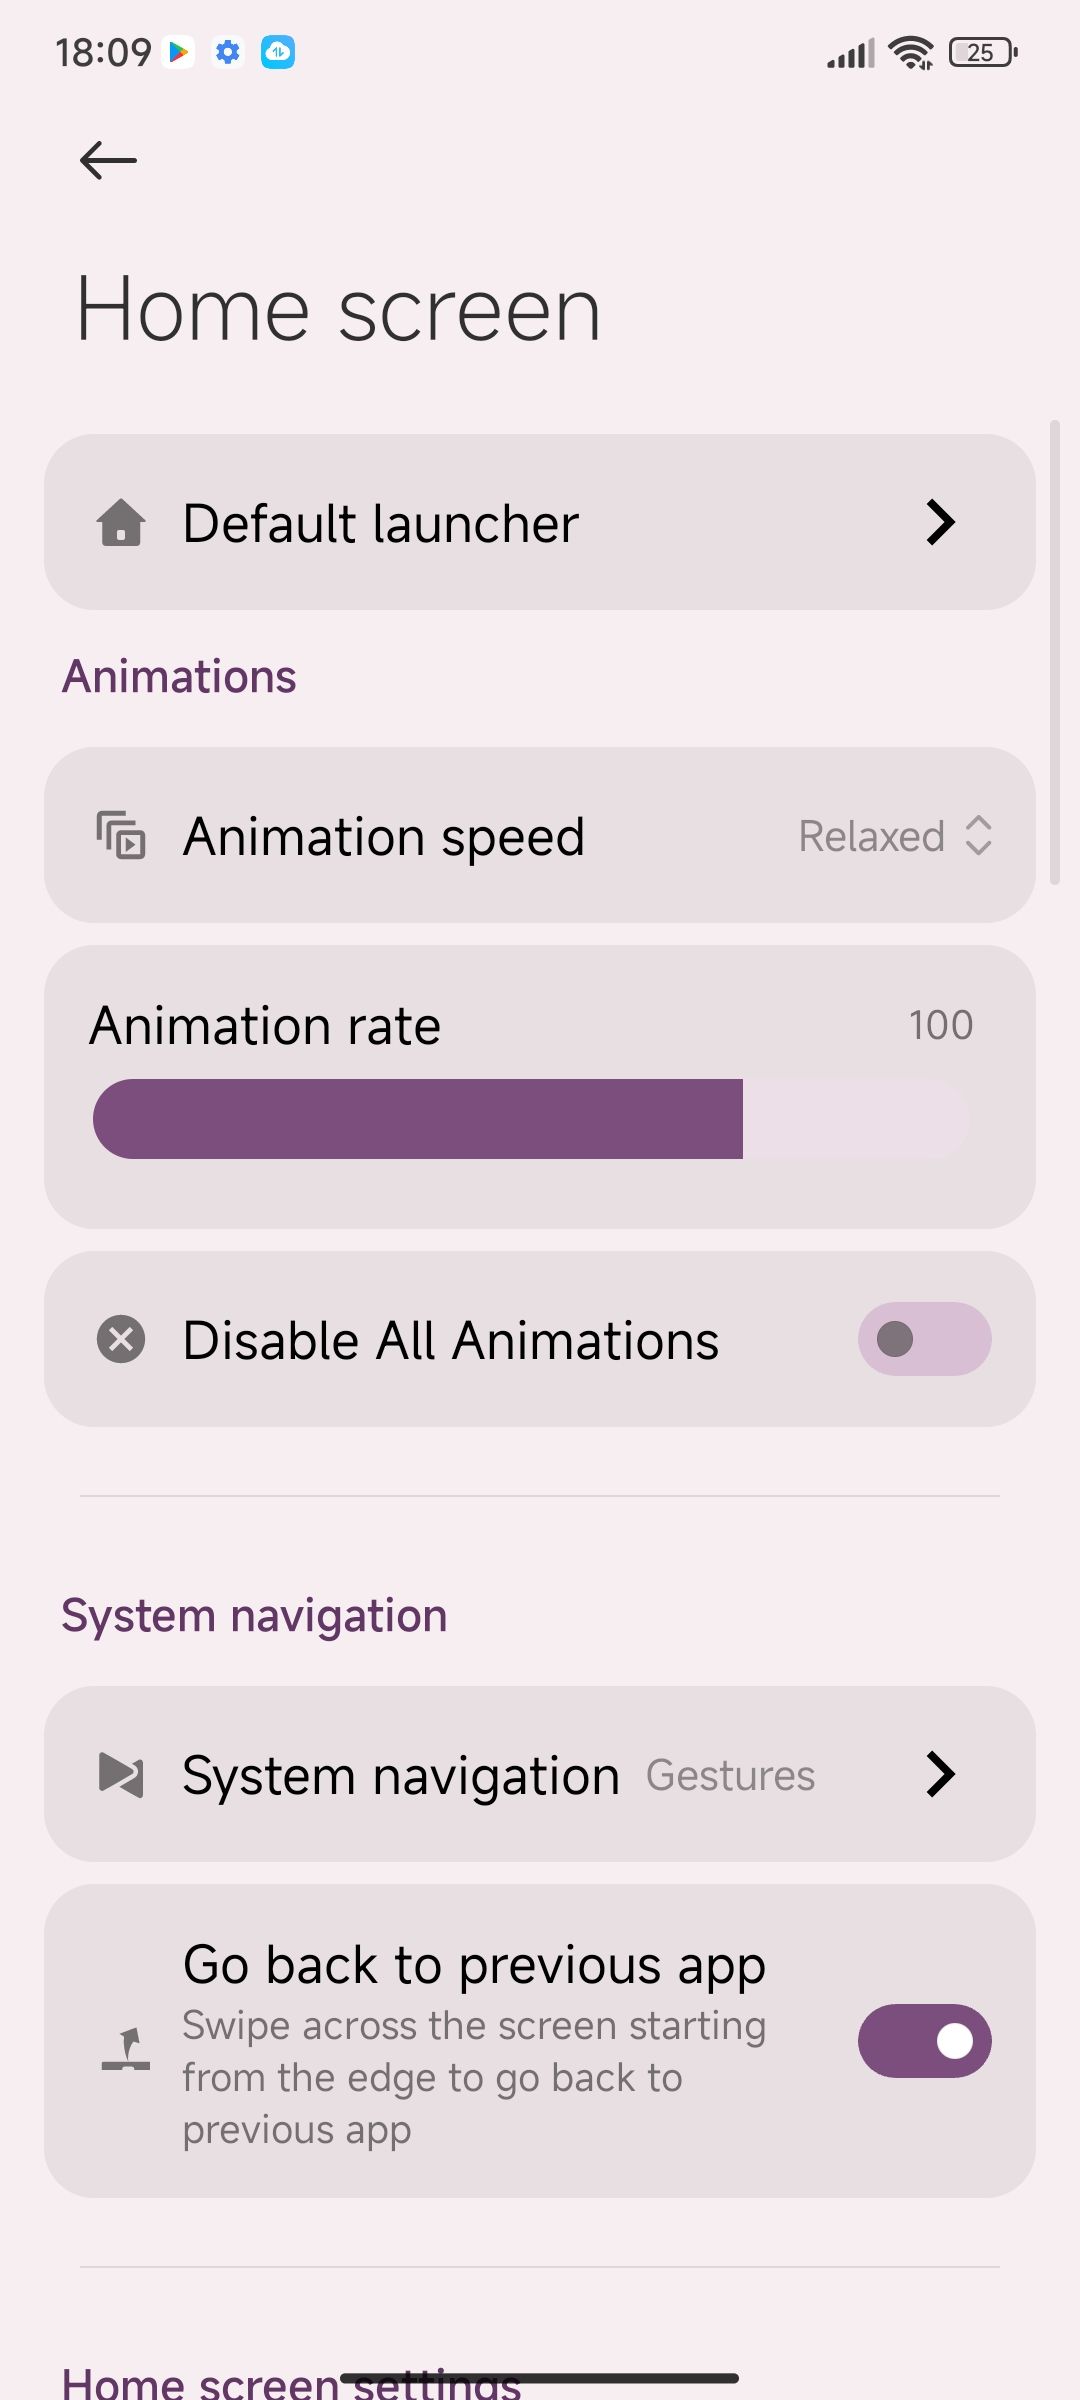Image resolution: width=1080 pixels, height=2400 pixels.
Task: Expand Default launcher with its chevron arrow
Action: 940,523
